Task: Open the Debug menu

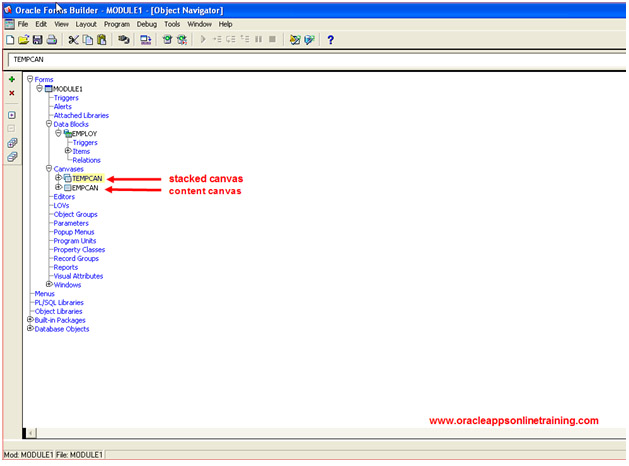Action: click(x=146, y=23)
